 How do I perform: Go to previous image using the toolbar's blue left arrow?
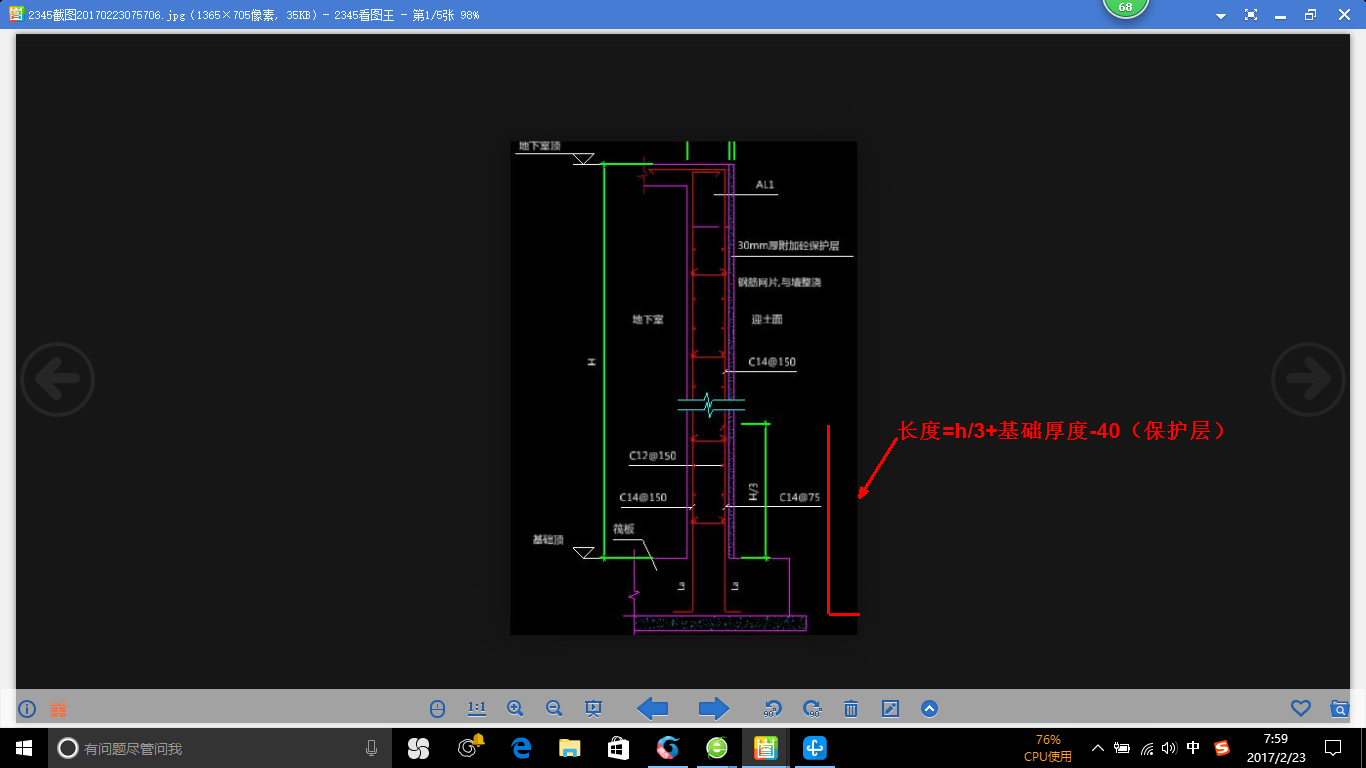coord(653,709)
